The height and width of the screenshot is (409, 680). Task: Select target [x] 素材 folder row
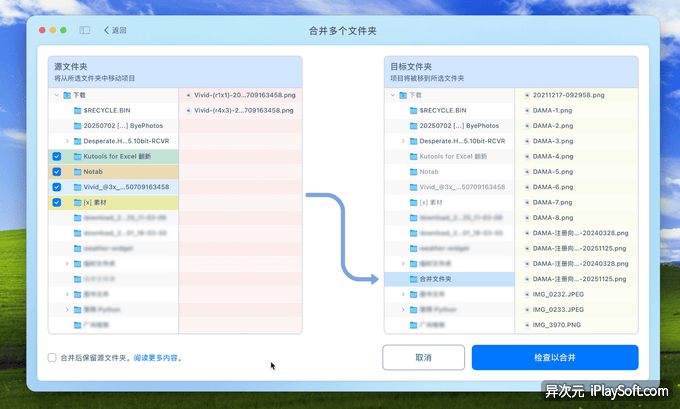pyautogui.click(x=449, y=202)
